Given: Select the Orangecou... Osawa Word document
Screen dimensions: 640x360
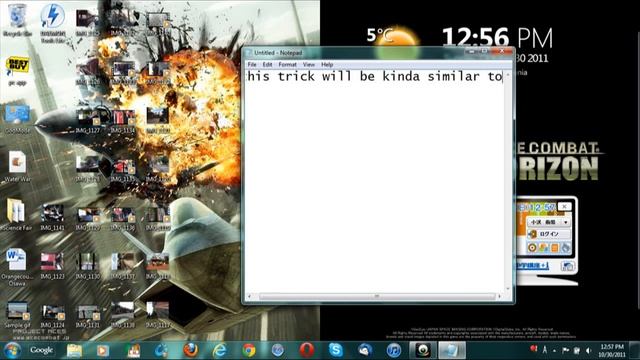Looking at the screenshot, I should (x=17, y=267).
